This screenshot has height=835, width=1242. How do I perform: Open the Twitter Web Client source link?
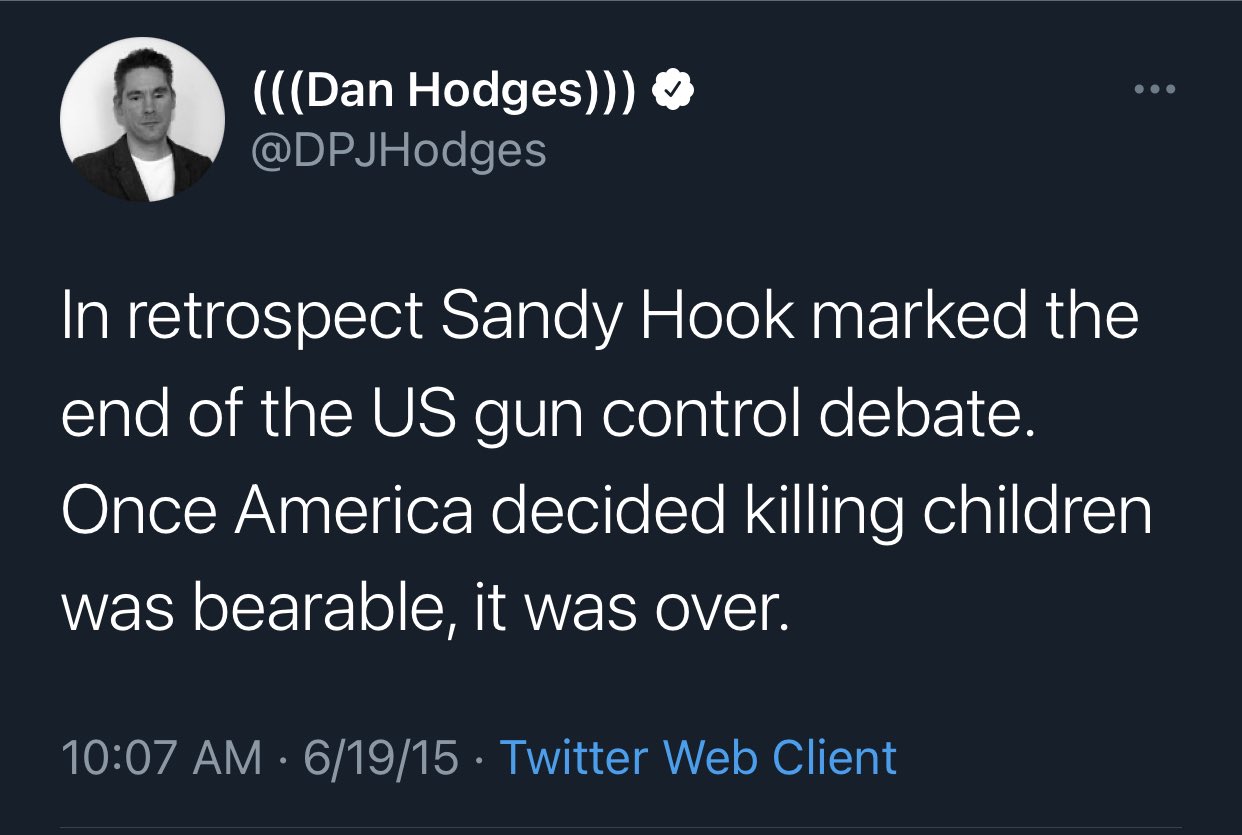pos(697,757)
